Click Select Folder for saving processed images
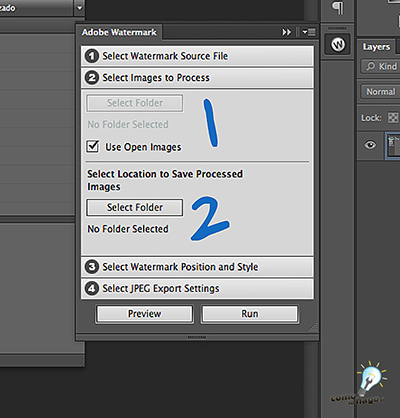This screenshot has height=418, width=400. [135, 207]
